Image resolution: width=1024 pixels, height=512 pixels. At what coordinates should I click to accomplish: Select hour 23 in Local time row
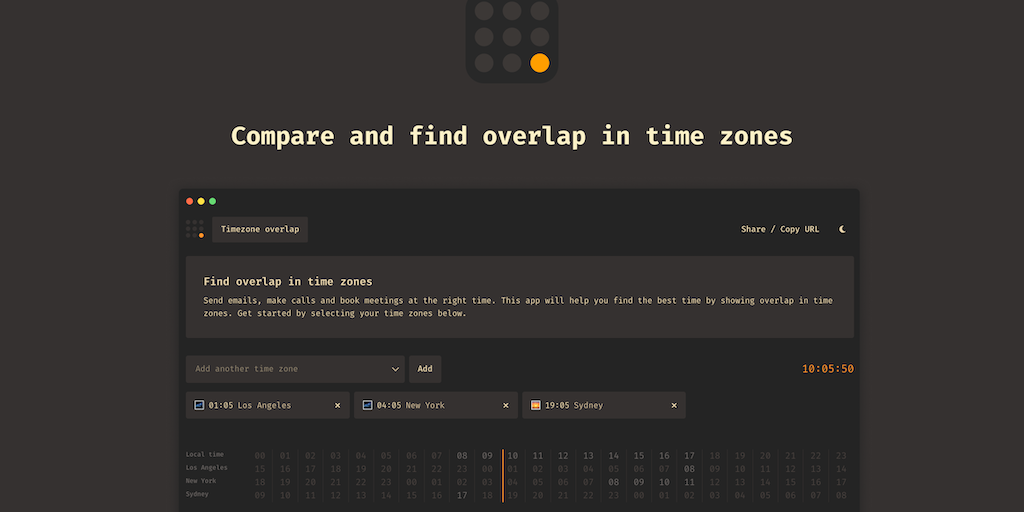tap(841, 456)
